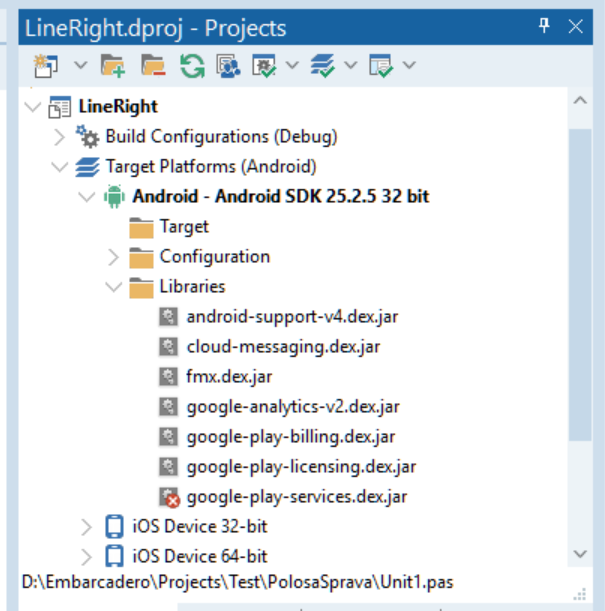Collapse the Libraries folder node

(114, 287)
